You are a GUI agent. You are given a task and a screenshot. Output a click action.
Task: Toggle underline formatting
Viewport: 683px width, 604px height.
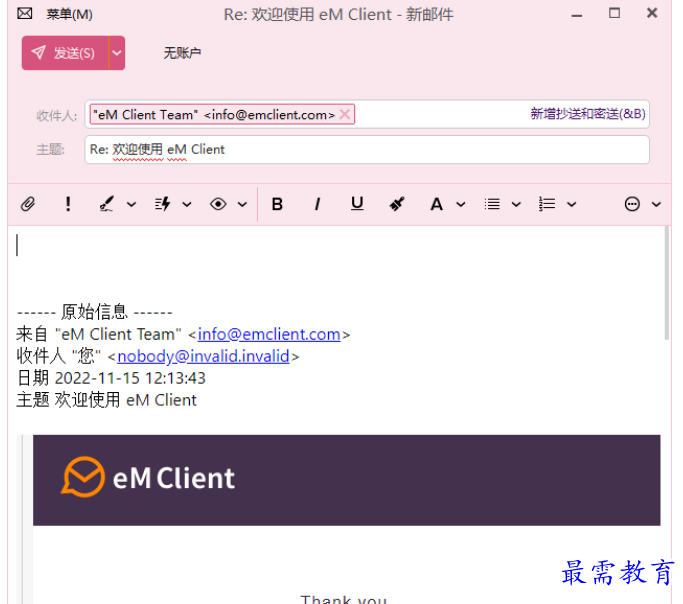[357, 204]
